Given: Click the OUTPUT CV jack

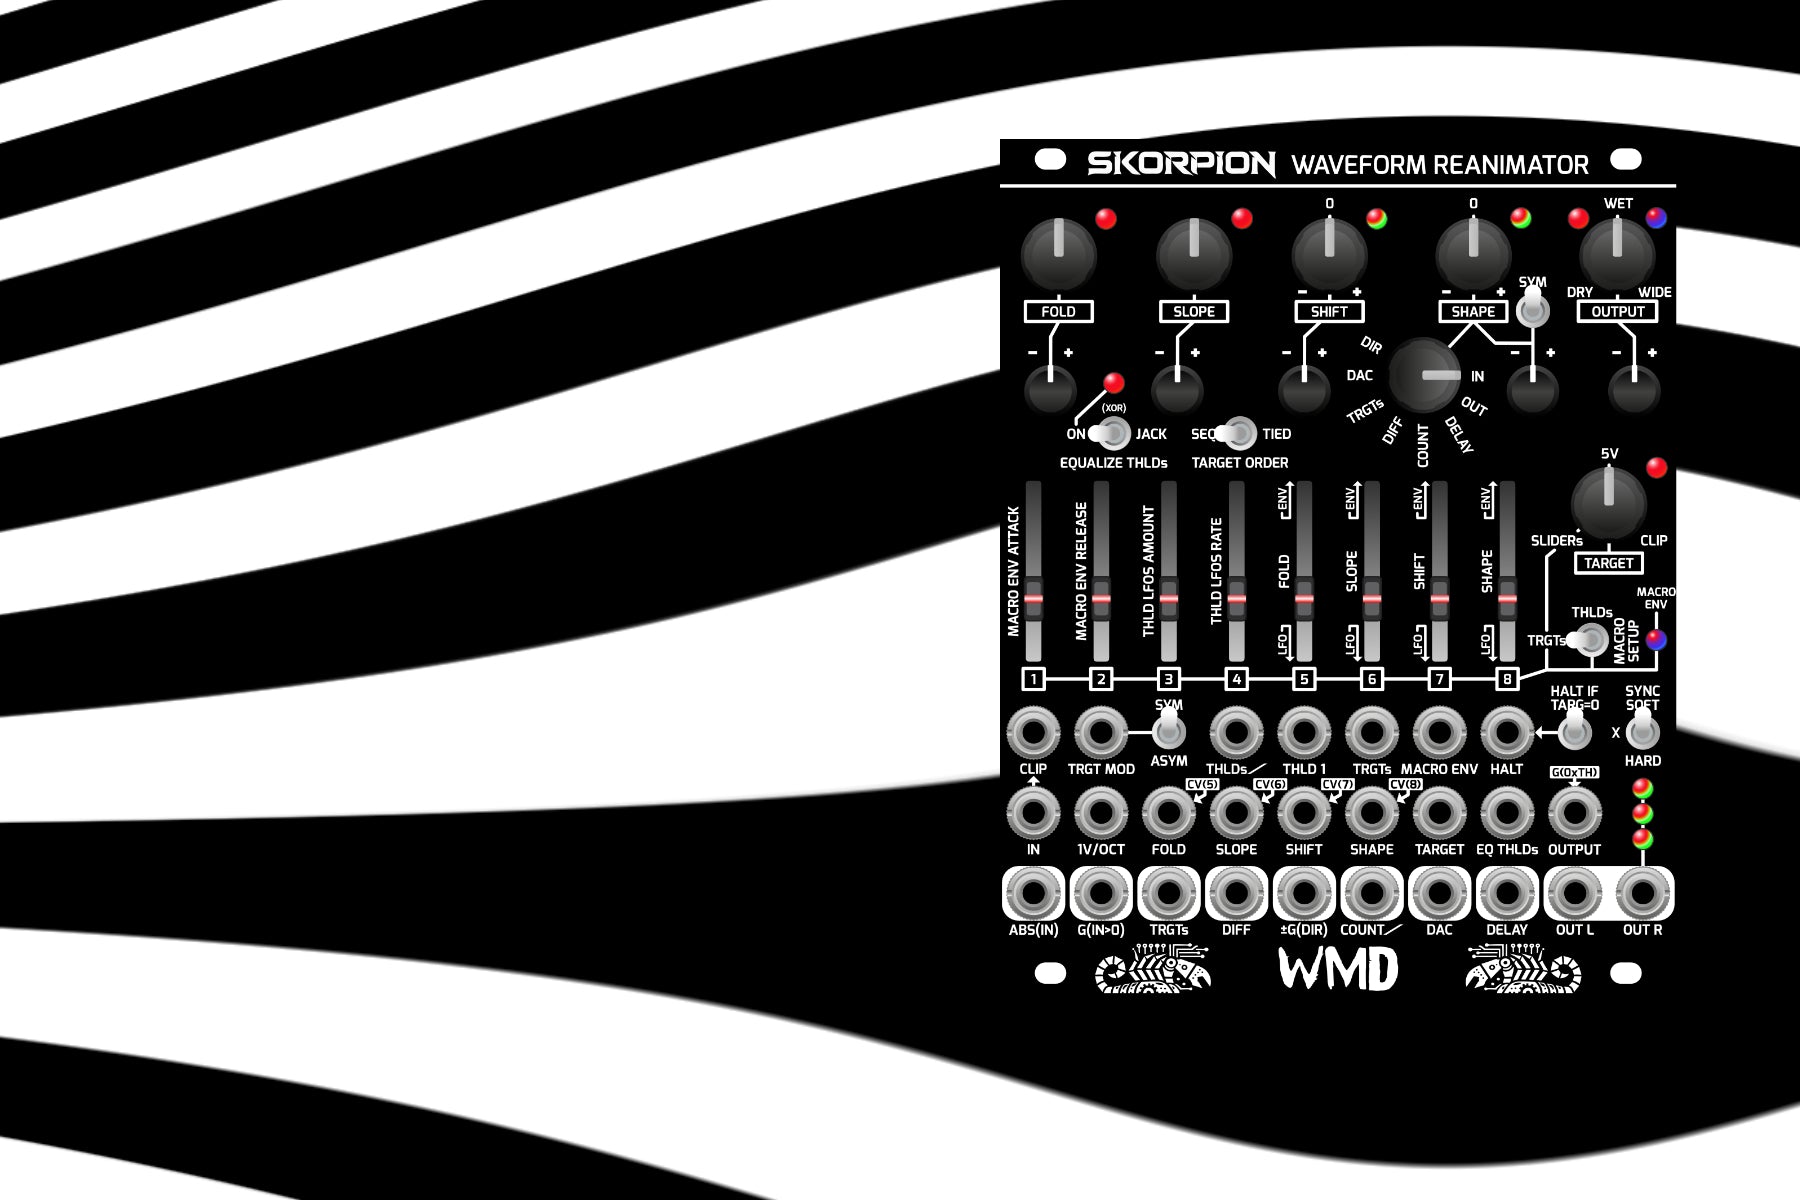Looking at the screenshot, I should click(x=1574, y=814).
